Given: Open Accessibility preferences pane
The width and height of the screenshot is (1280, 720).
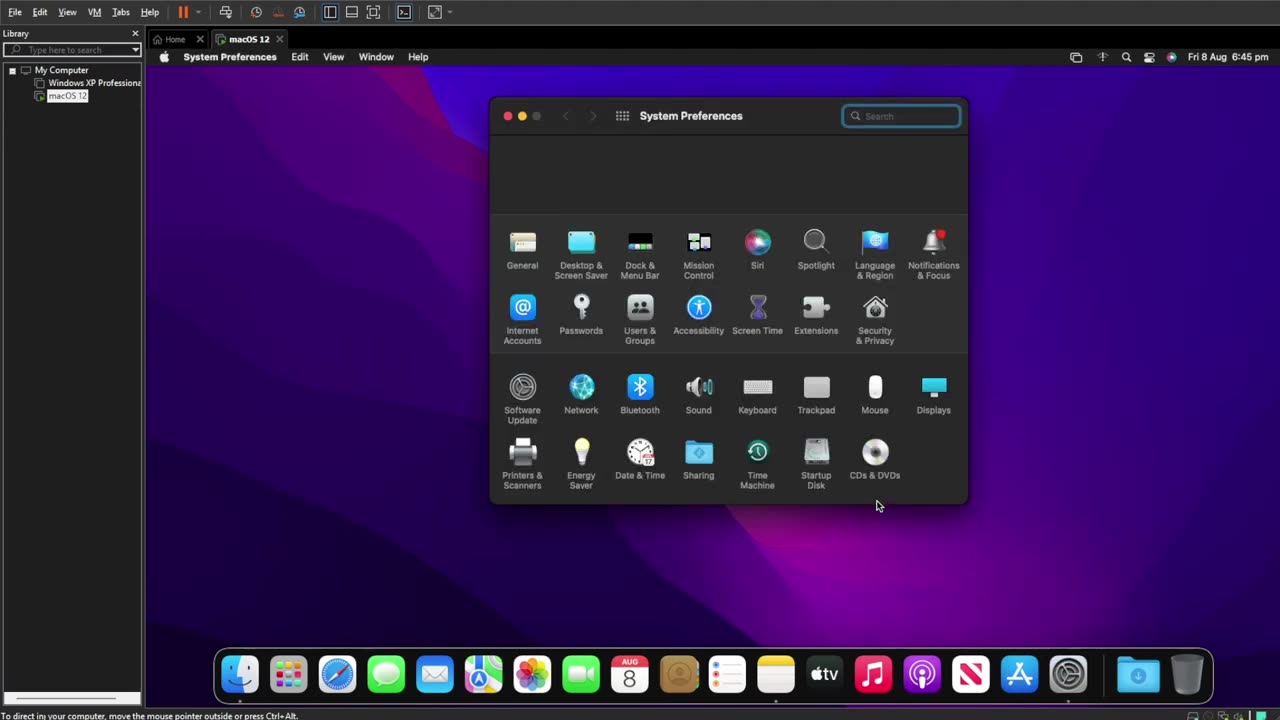Looking at the screenshot, I should coord(699,316).
